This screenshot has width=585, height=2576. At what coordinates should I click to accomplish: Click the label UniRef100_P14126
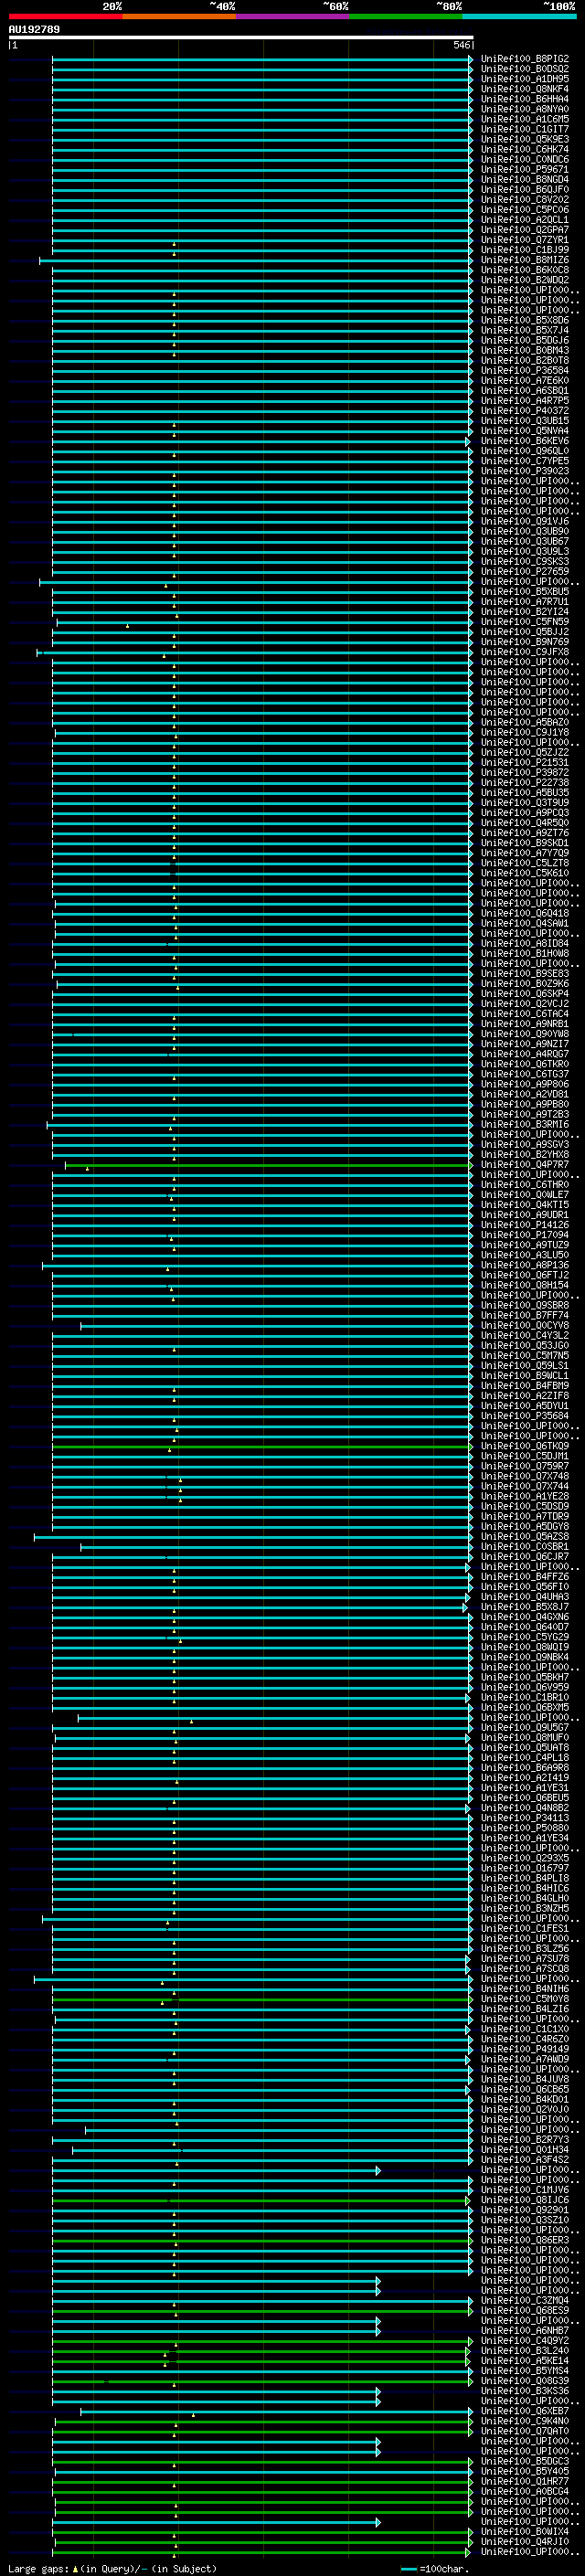[525, 1225]
